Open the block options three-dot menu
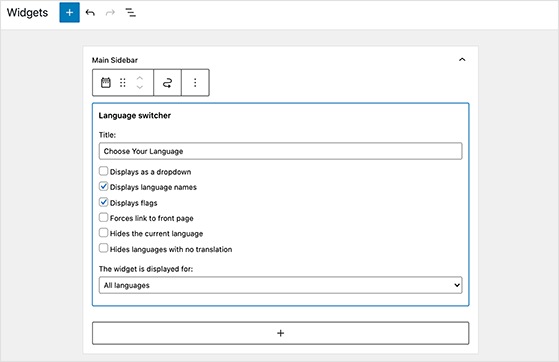 [195, 83]
